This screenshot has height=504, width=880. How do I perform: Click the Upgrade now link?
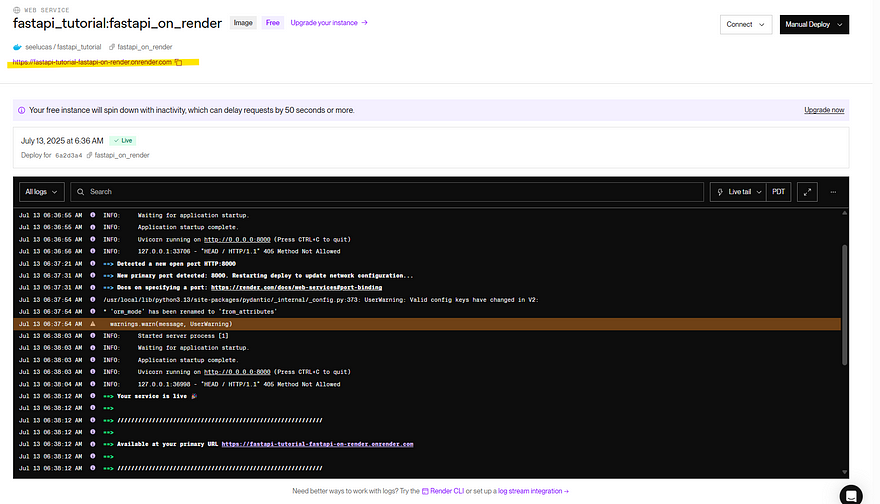coord(824,110)
